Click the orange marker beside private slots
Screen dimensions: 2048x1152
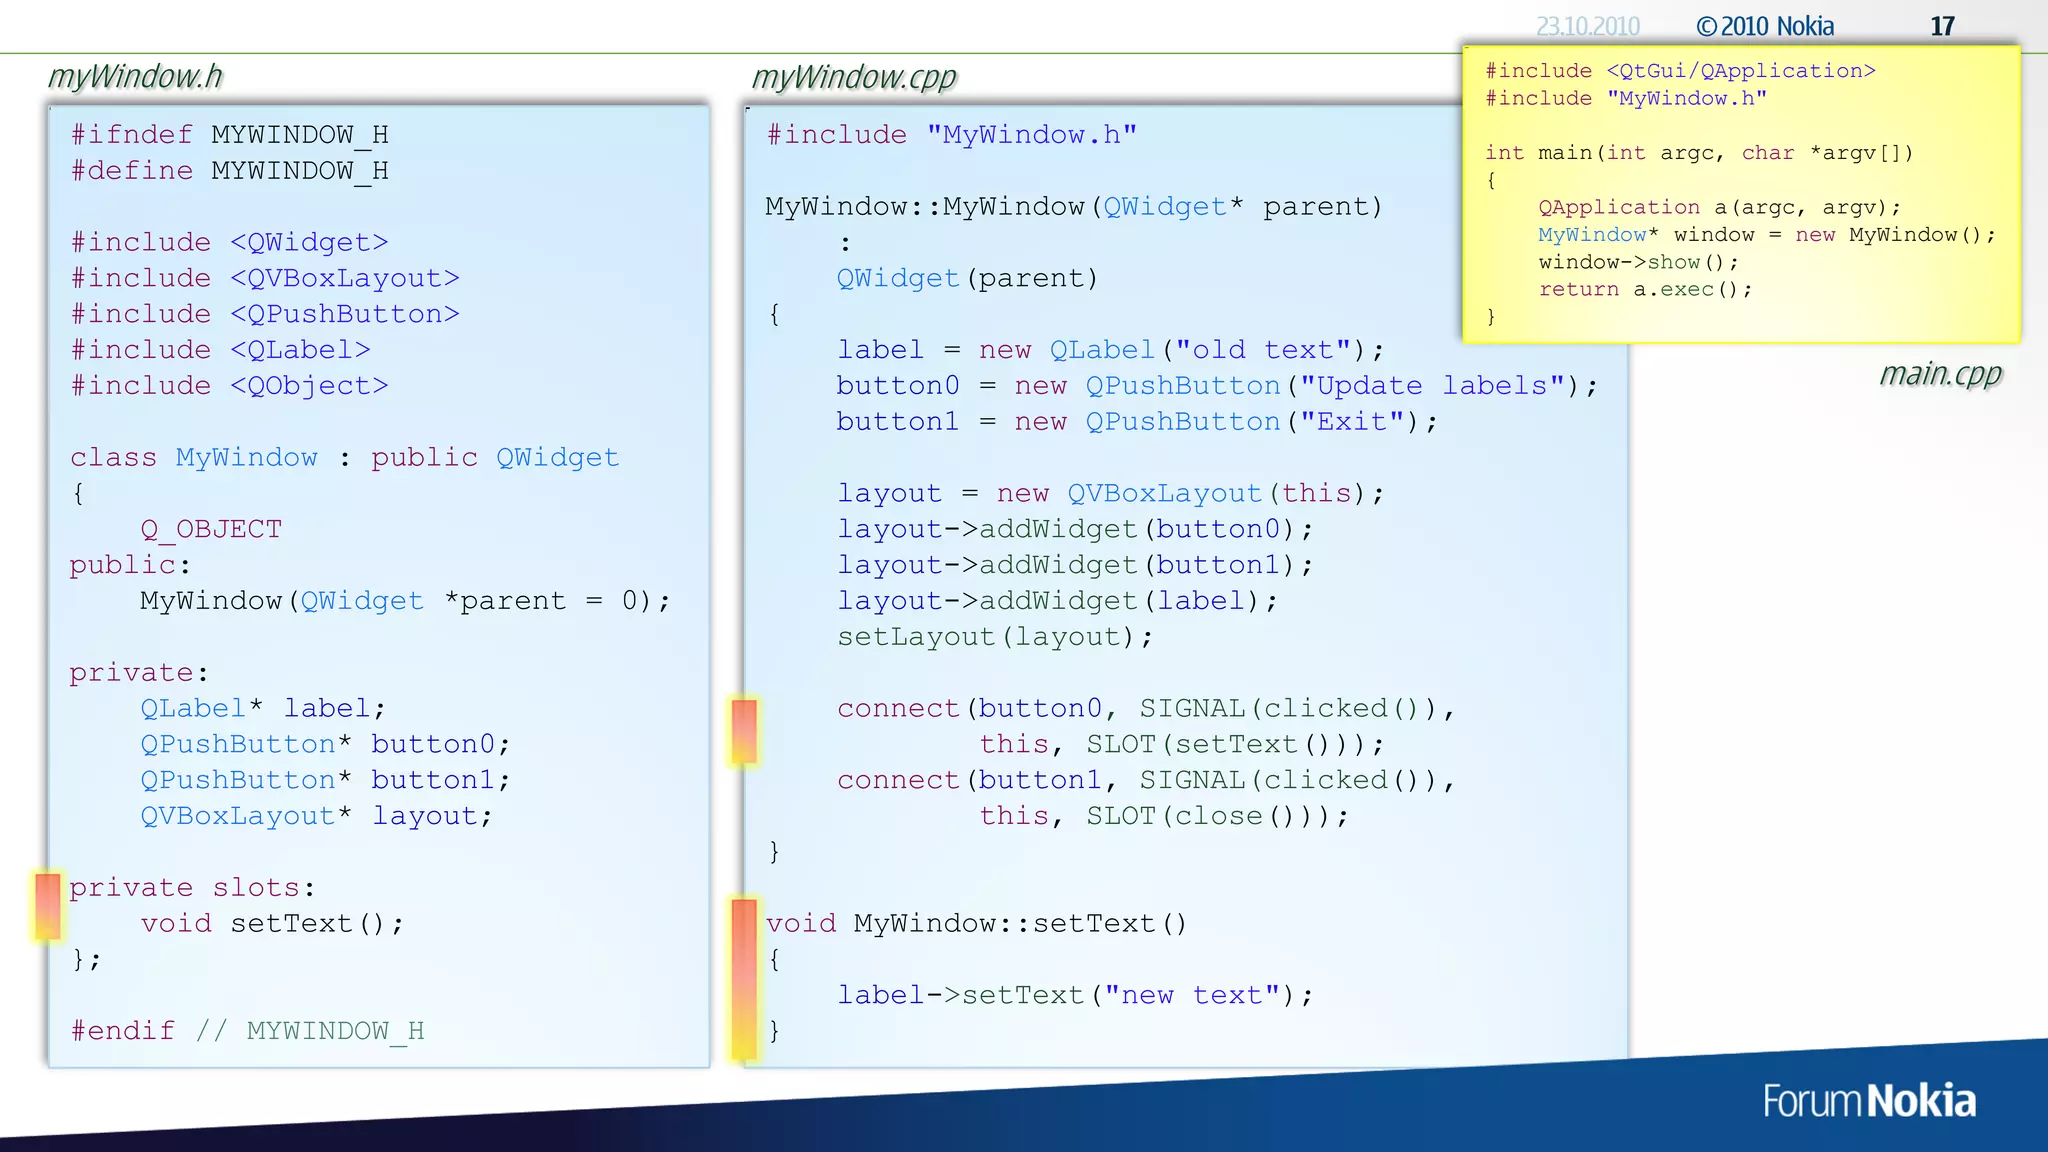(x=47, y=905)
